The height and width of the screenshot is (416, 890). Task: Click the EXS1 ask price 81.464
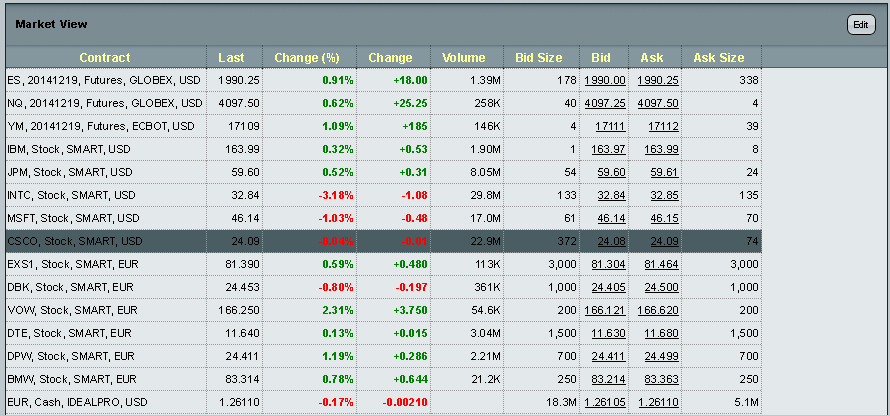coord(661,264)
